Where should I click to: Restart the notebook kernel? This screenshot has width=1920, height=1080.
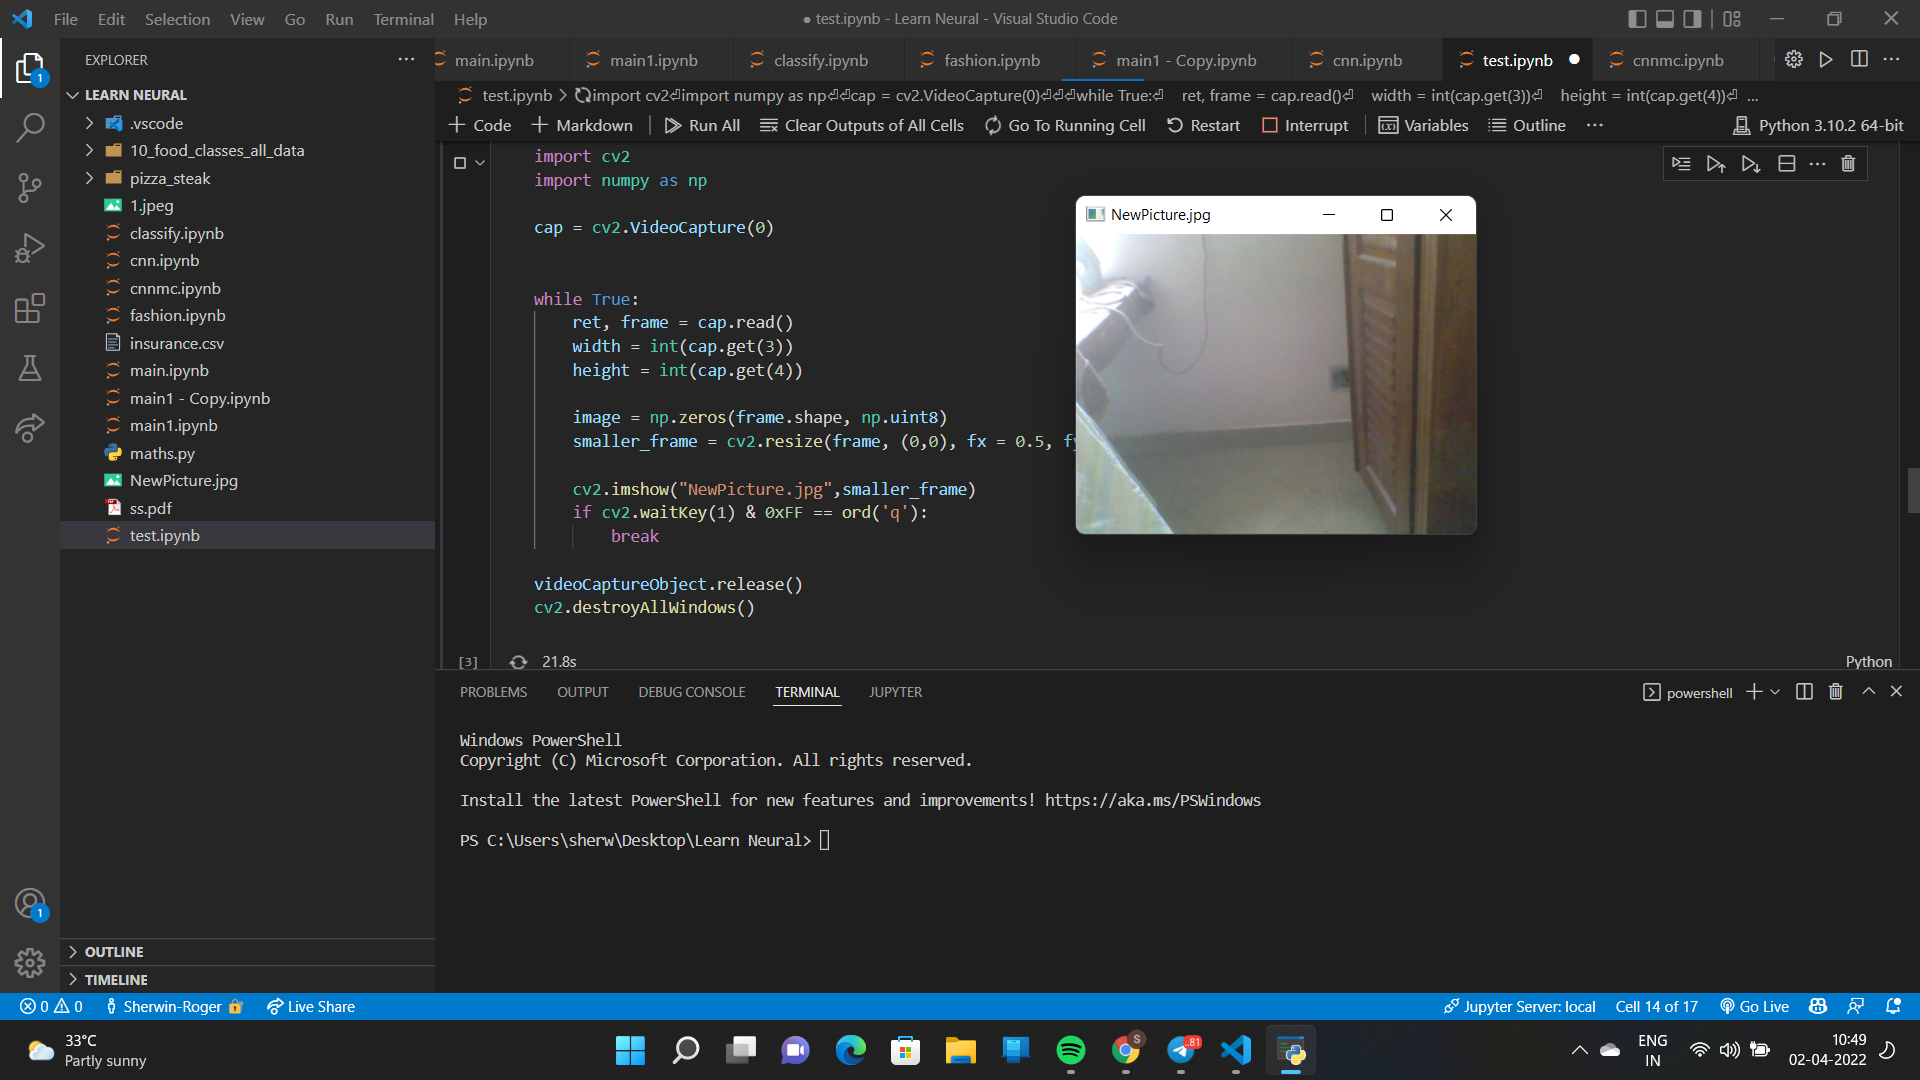click(x=1203, y=125)
